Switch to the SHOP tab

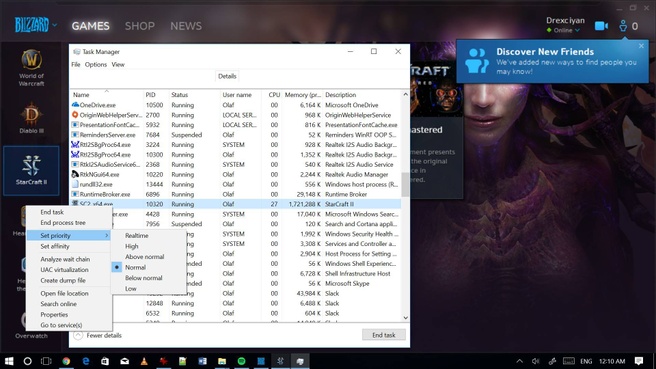tap(140, 26)
